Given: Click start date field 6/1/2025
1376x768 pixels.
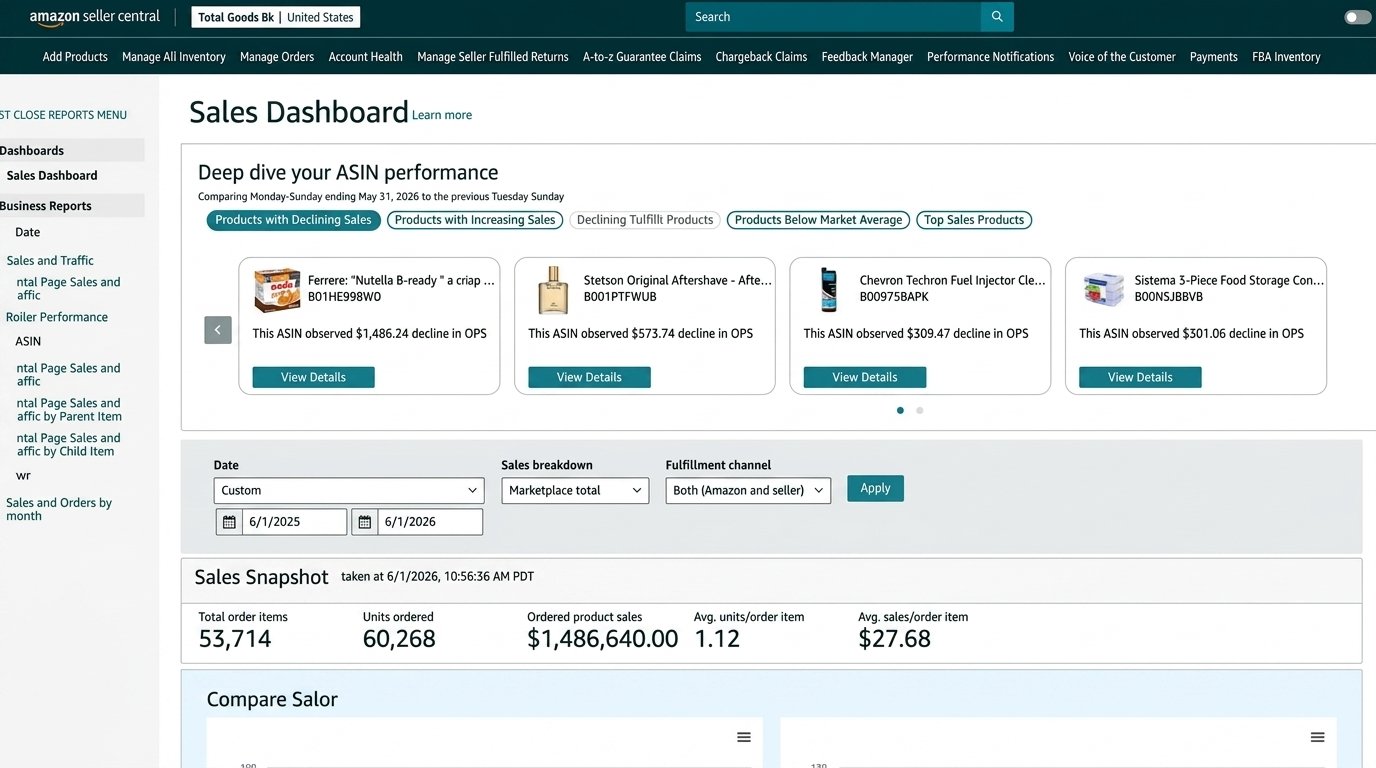Looking at the screenshot, I should pyautogui.click(x=294, y=522).
